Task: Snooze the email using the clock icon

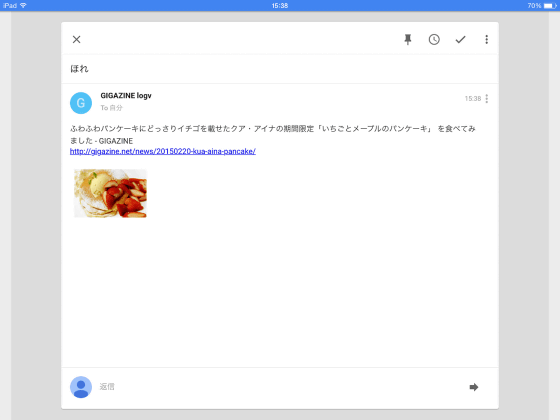Action: 434,39
